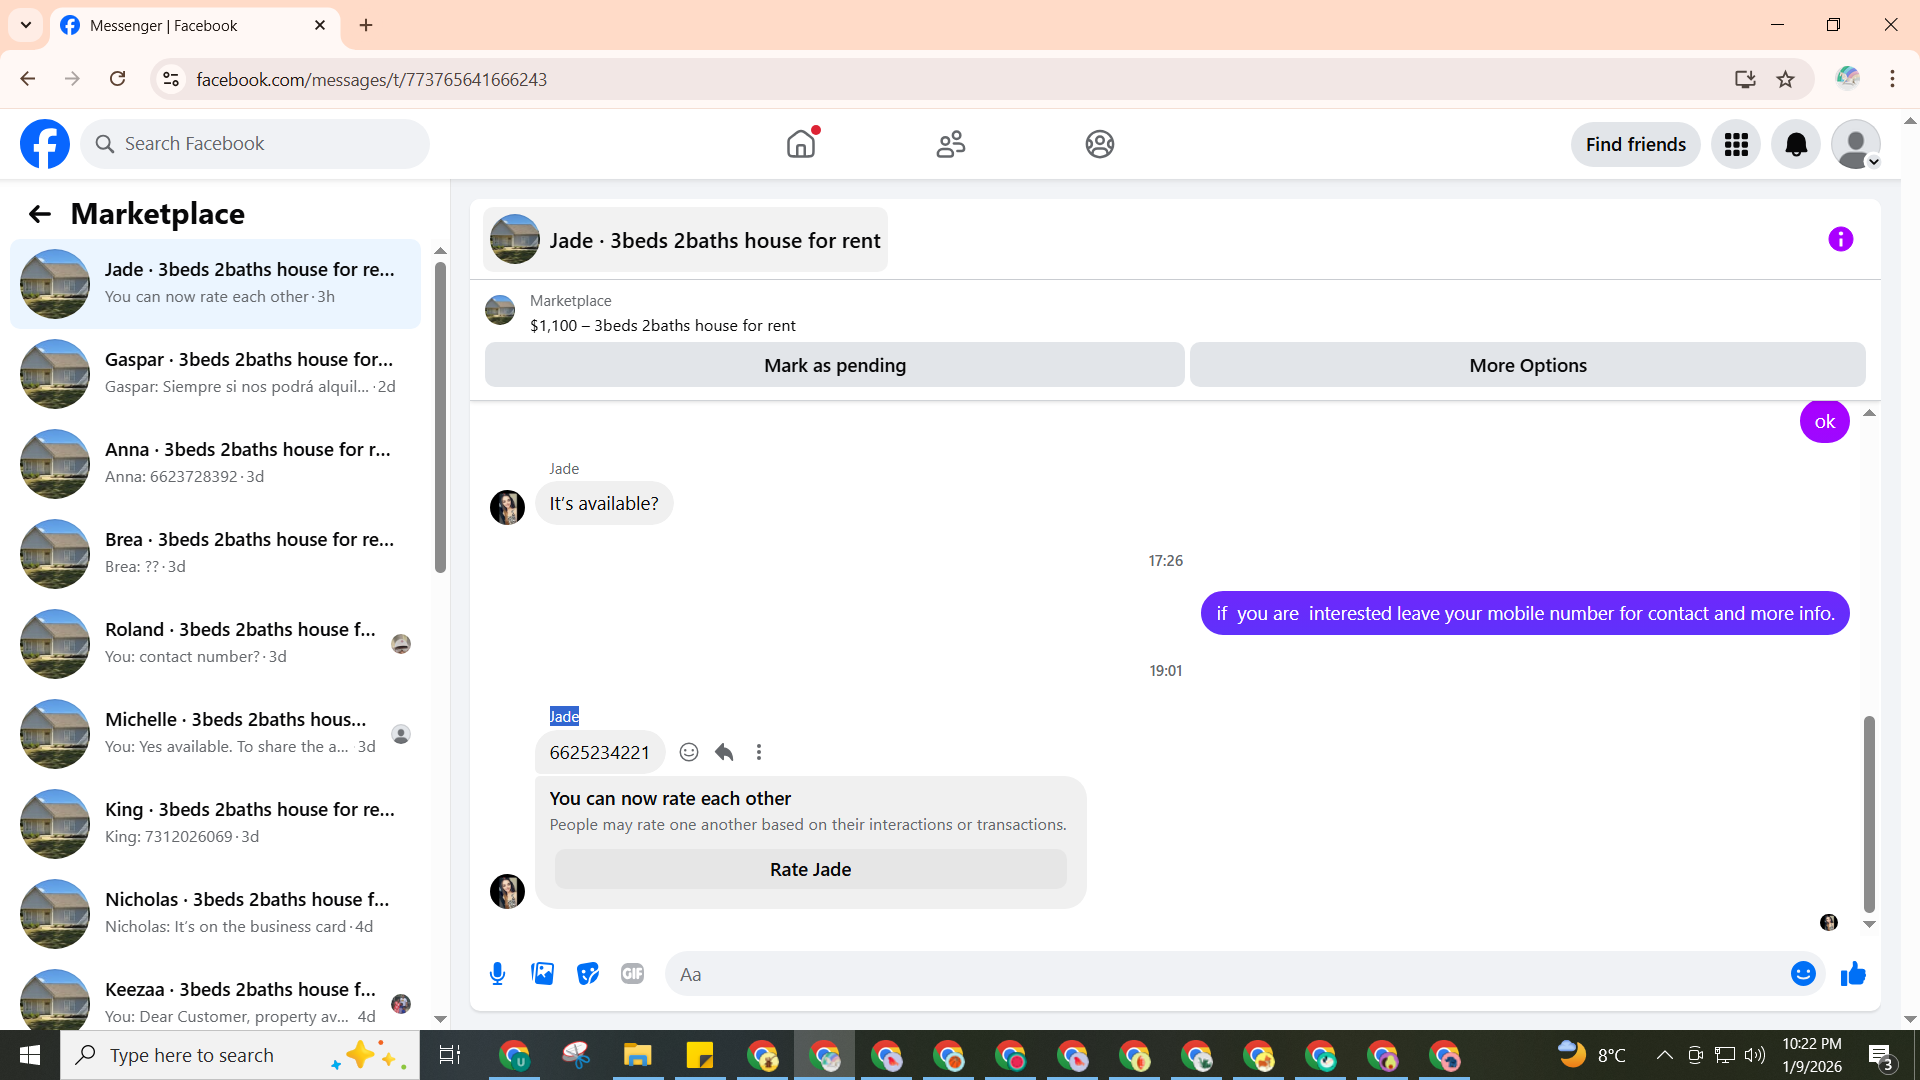Open Windows Start menu

coord(29,1055)
